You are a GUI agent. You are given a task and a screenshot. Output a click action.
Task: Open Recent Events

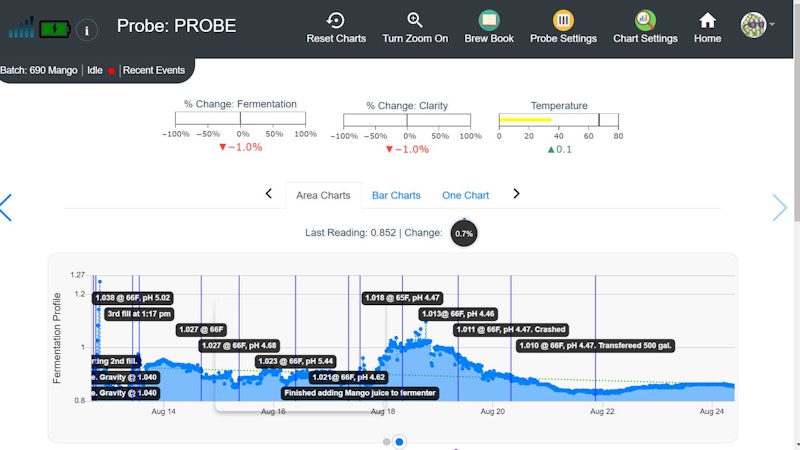[x=154, y=71]
